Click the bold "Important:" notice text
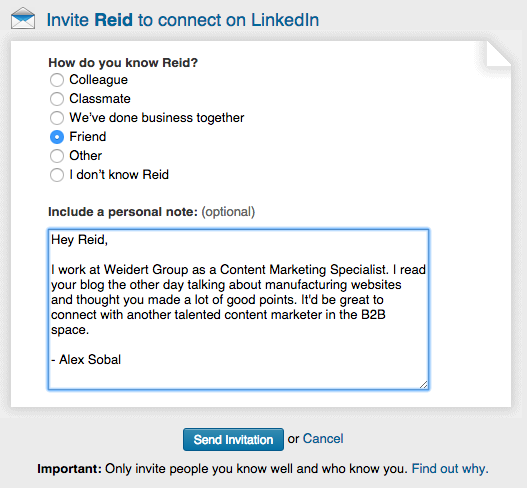This screenshot has width=527, height=488. coord(69,469)
